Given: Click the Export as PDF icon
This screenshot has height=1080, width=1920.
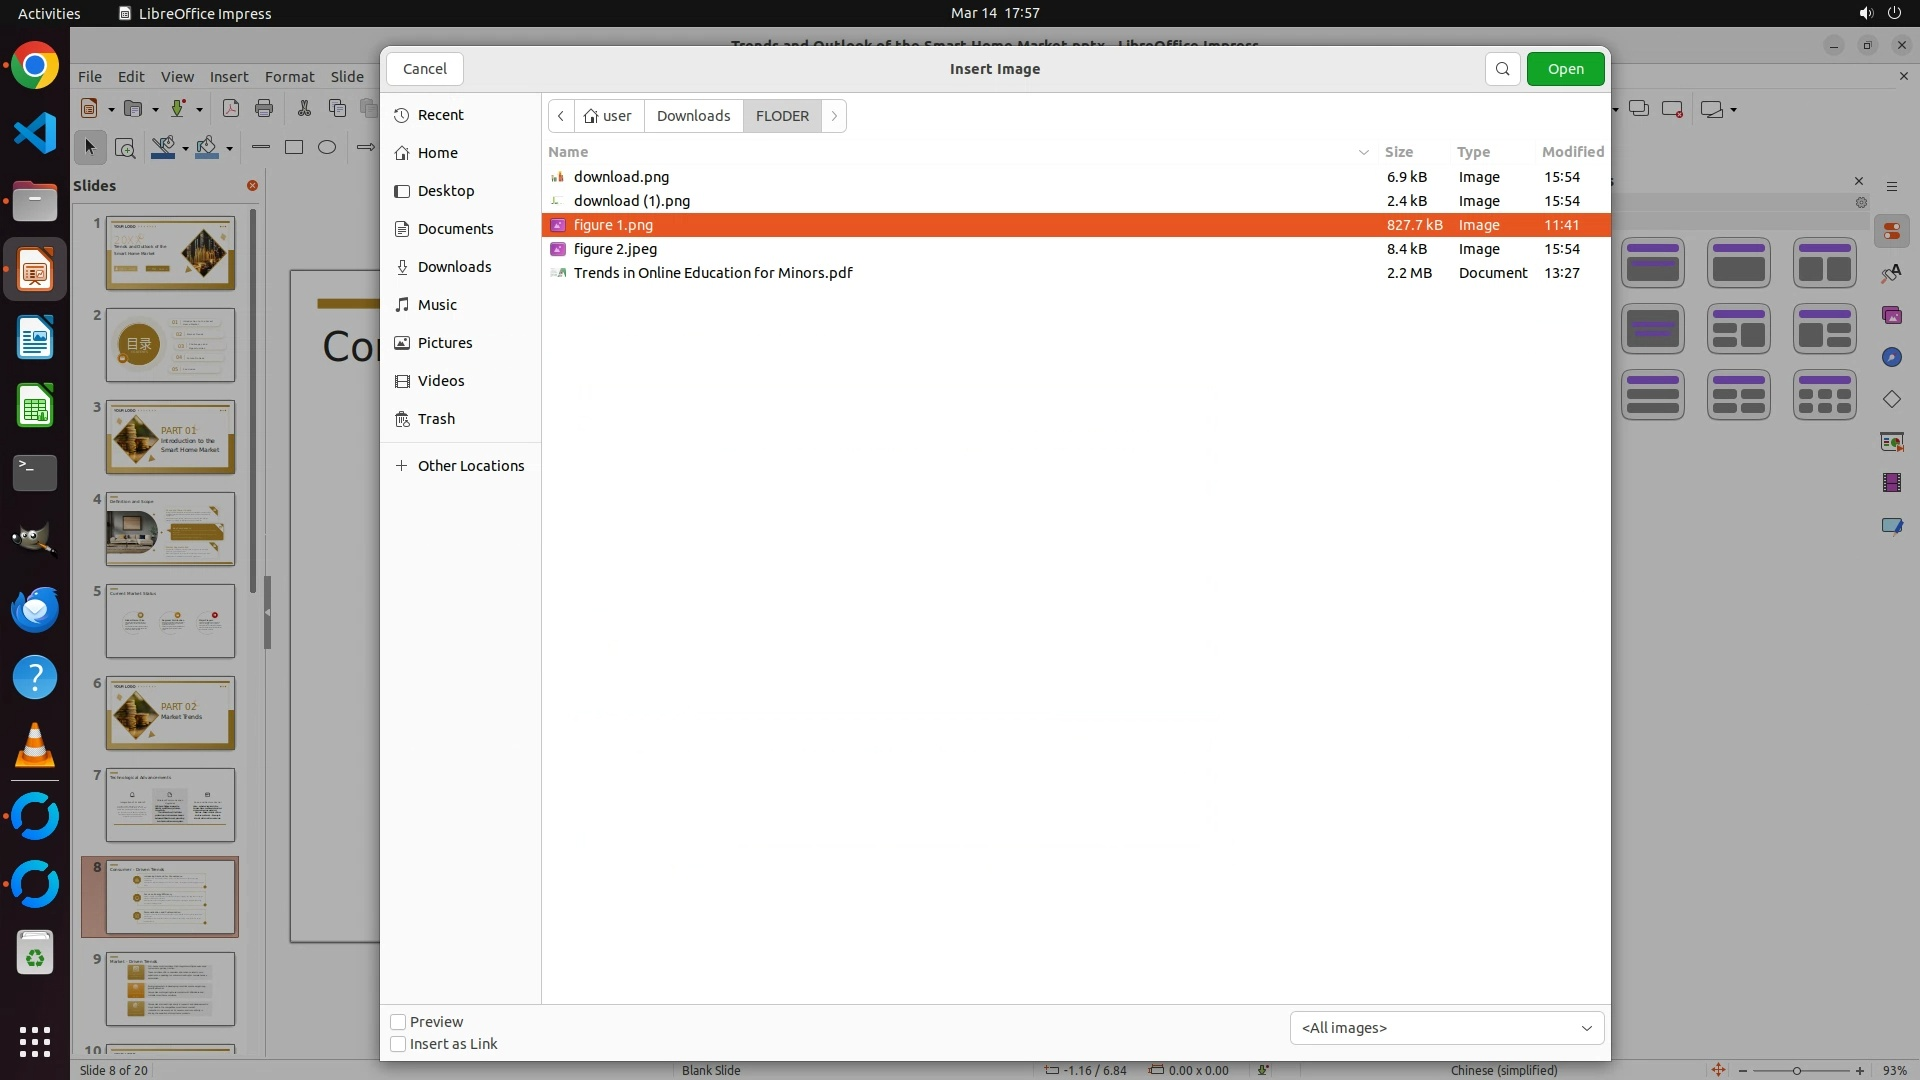Looking at the screenshot, I should pyautogui.click(x=231, y=108).
